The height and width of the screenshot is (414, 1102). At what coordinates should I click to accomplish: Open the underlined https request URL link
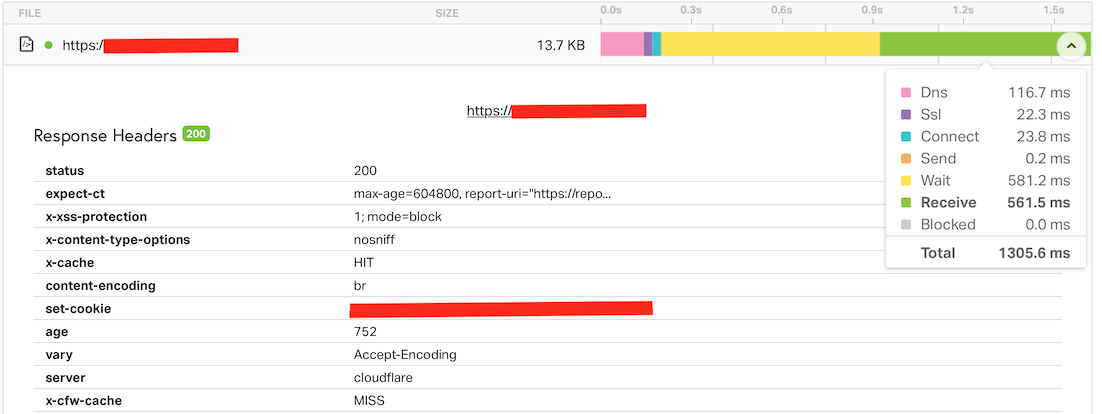pyautogui.click(x=556, y=111)
